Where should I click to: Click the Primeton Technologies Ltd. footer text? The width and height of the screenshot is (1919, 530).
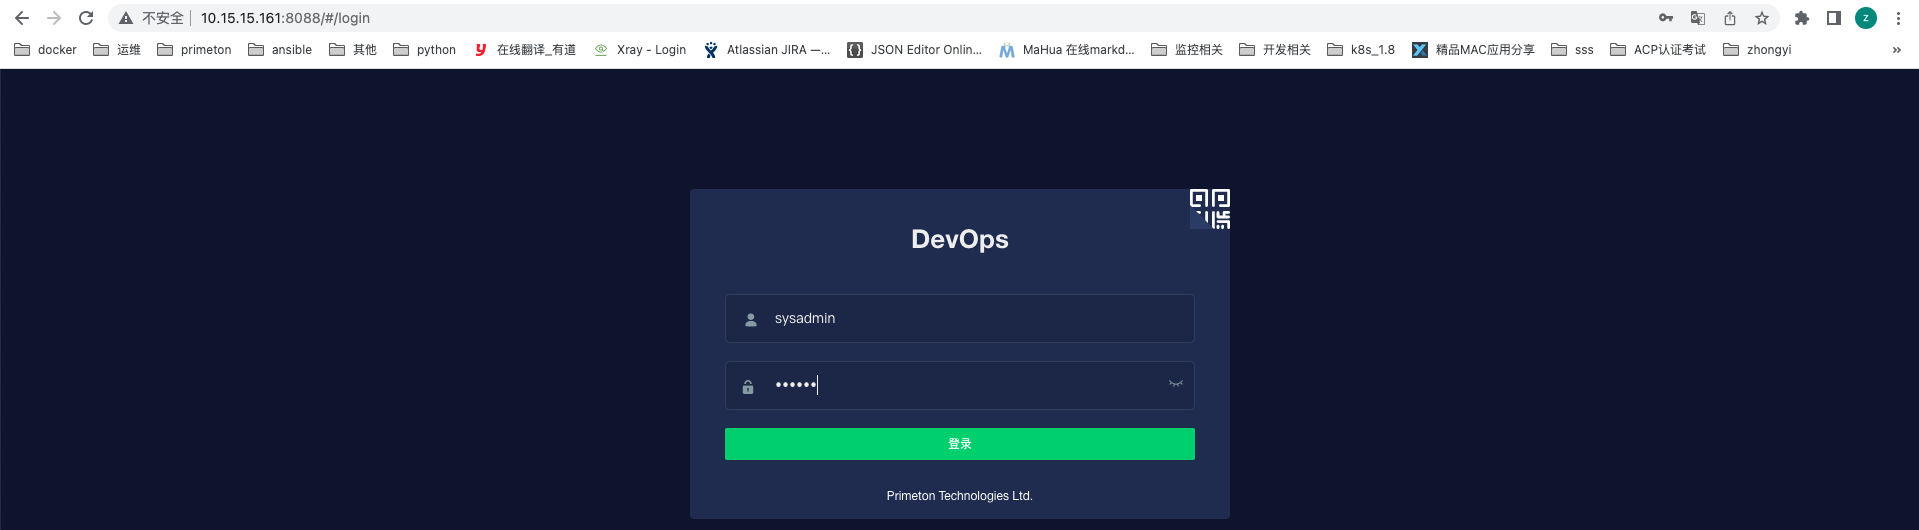960,496
